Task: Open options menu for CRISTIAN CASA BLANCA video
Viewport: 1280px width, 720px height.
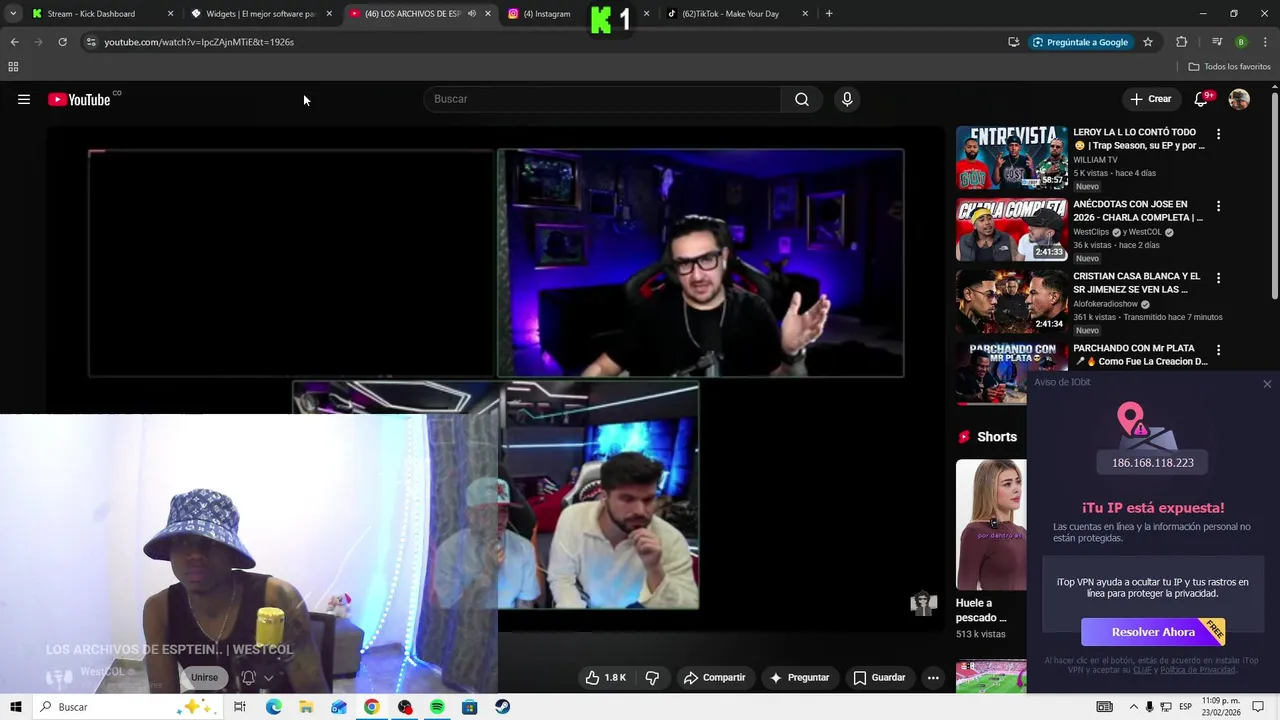Action: point(1218,278)
